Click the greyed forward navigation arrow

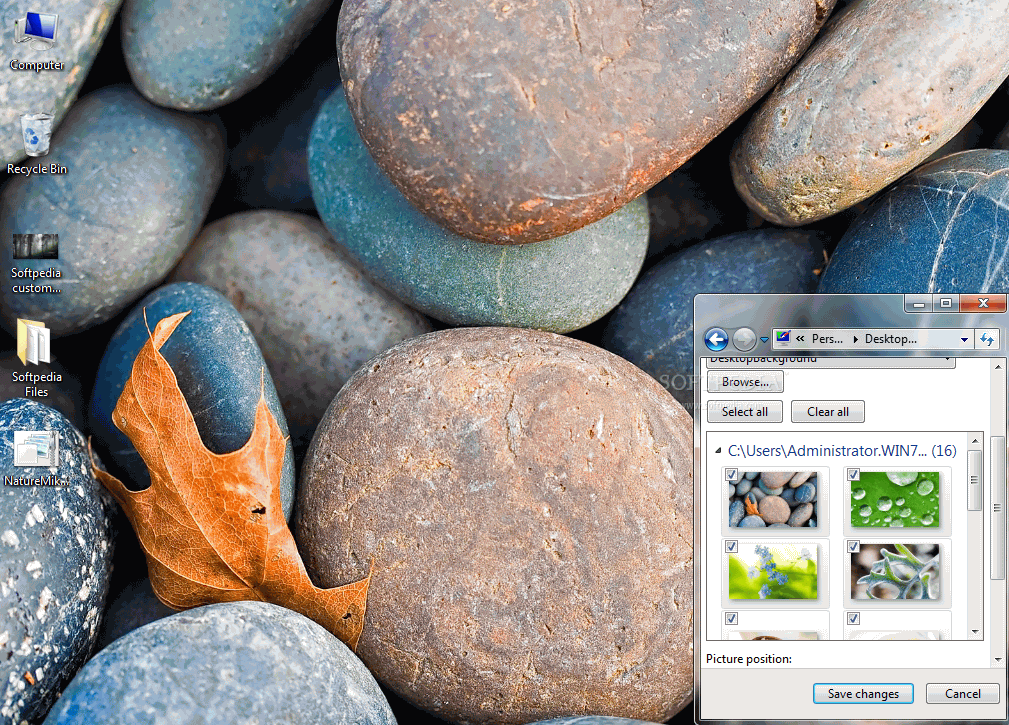click(x=745, y=339)
